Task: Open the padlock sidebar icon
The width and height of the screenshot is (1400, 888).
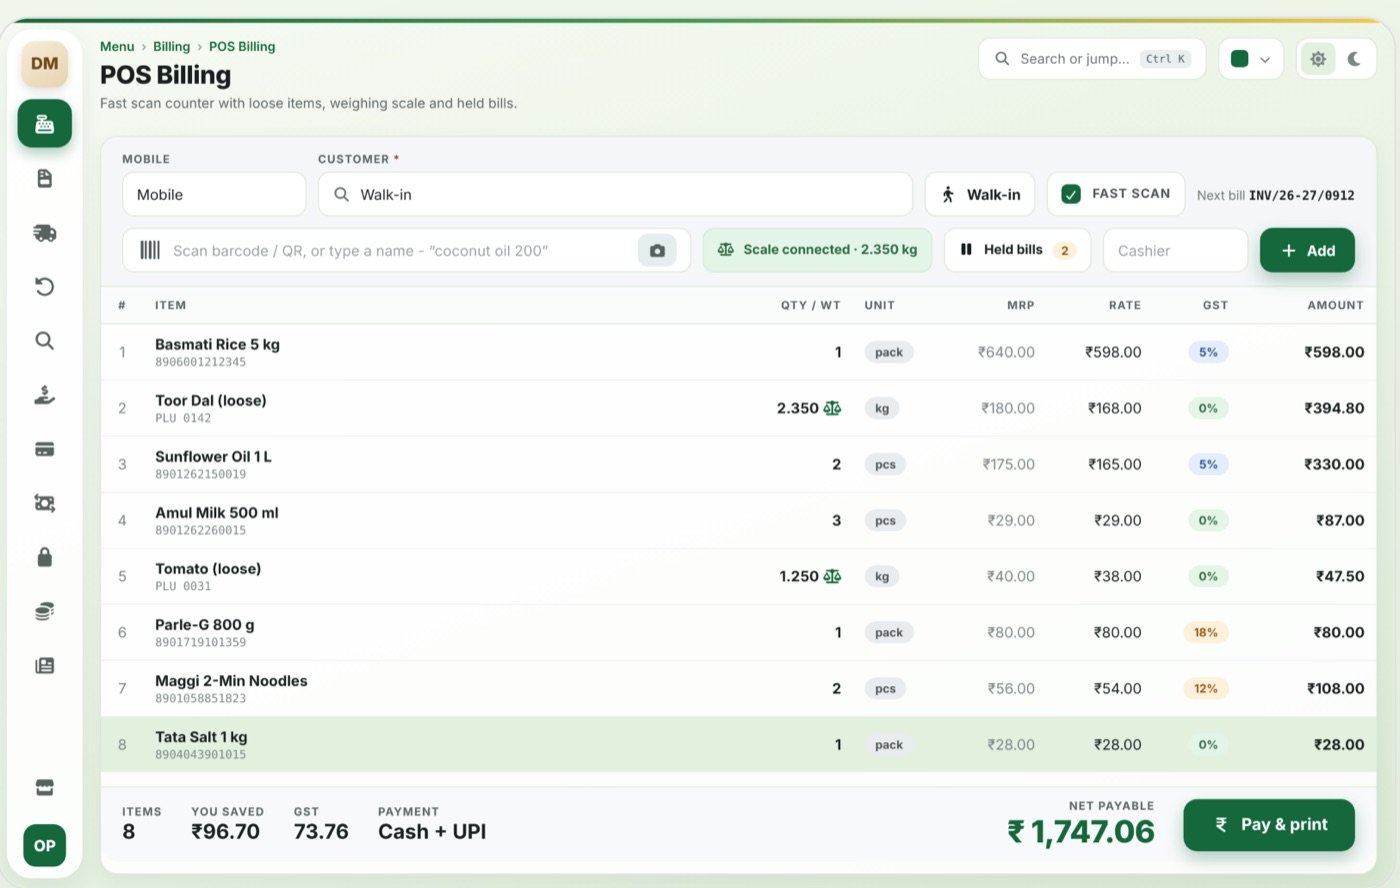Action: pos(44,557)
